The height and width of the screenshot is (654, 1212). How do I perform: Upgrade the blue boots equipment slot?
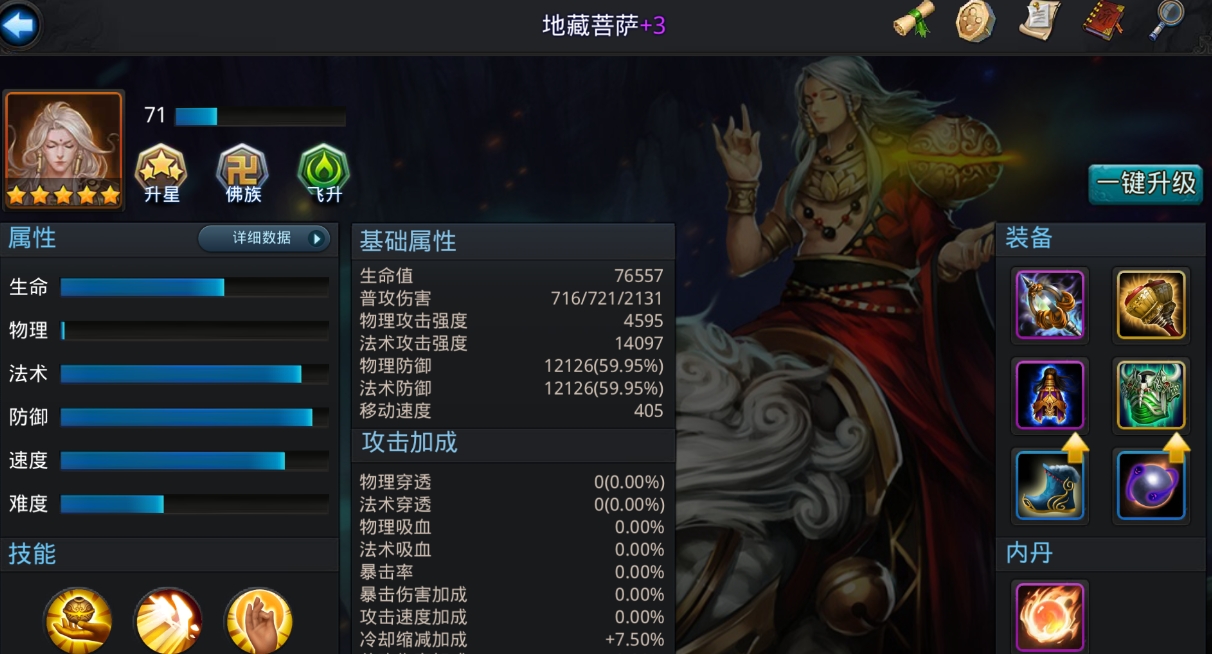(1050, 485)
